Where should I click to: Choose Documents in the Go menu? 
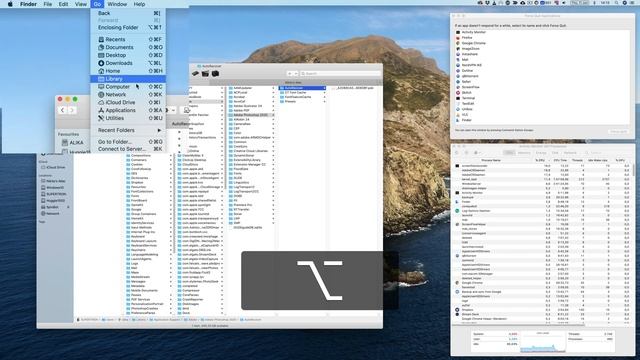click(x=128, y=47)
